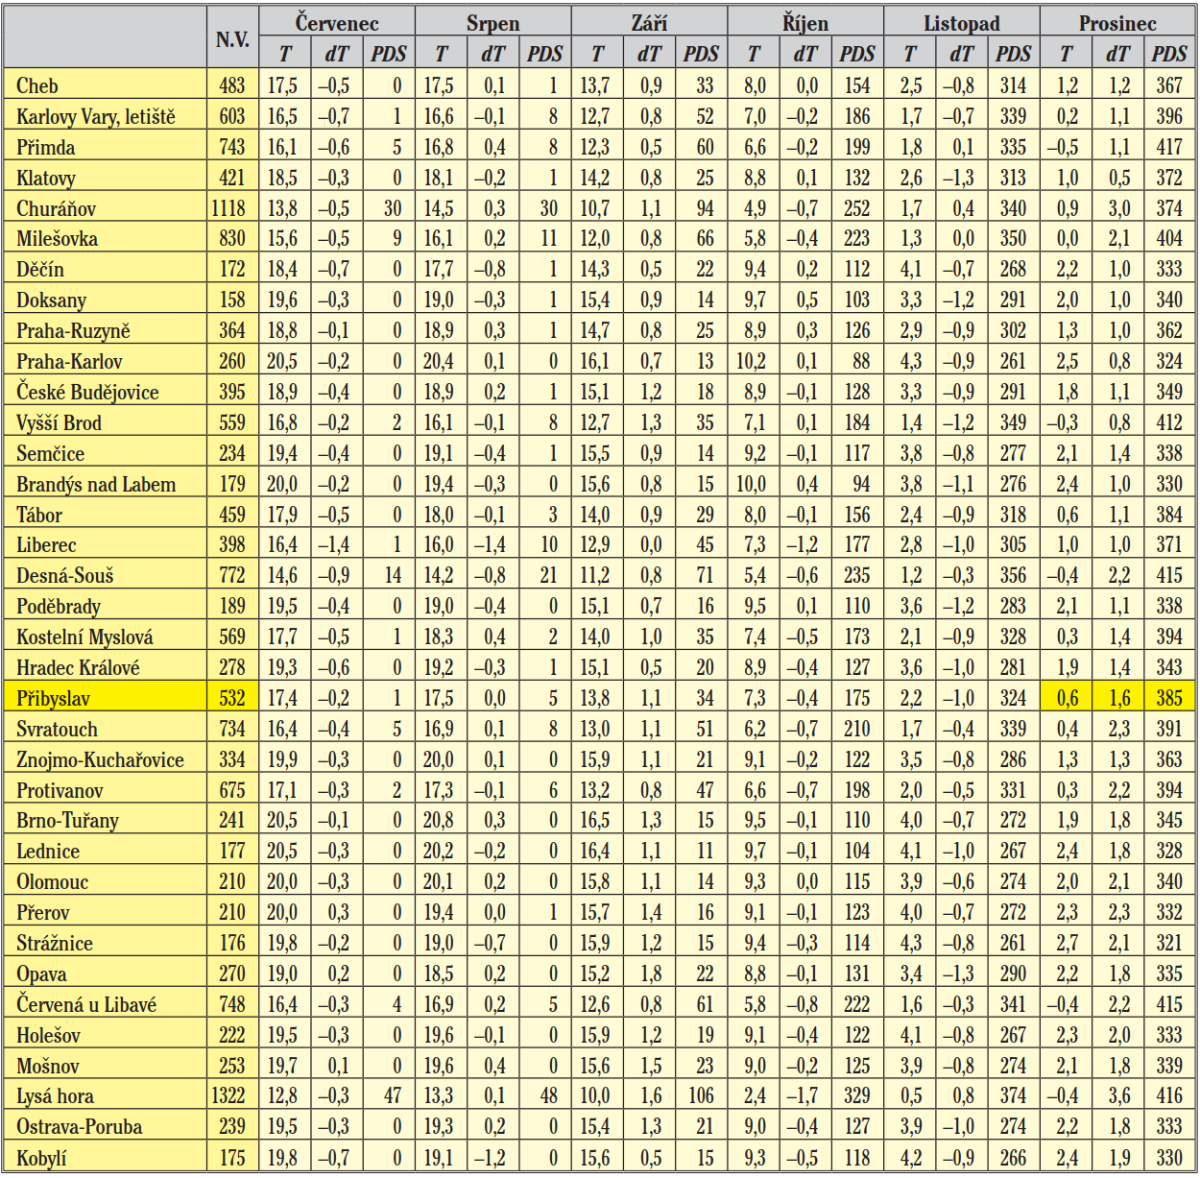Screen dimensions: 1200x1178
Task: Click the Lysá hora station name
Action: [x=55, y=1096]
